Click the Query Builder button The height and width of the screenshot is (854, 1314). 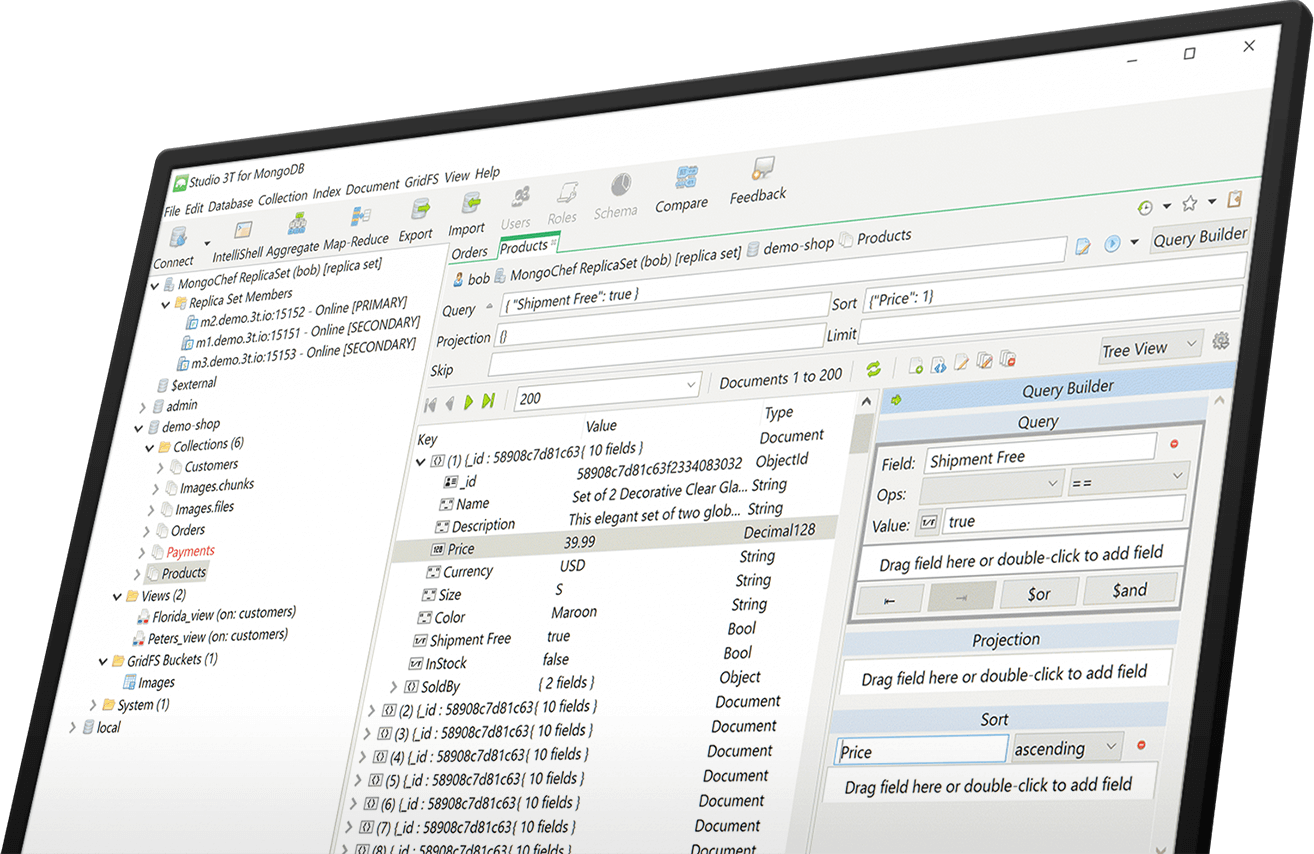click(1200, 237)
